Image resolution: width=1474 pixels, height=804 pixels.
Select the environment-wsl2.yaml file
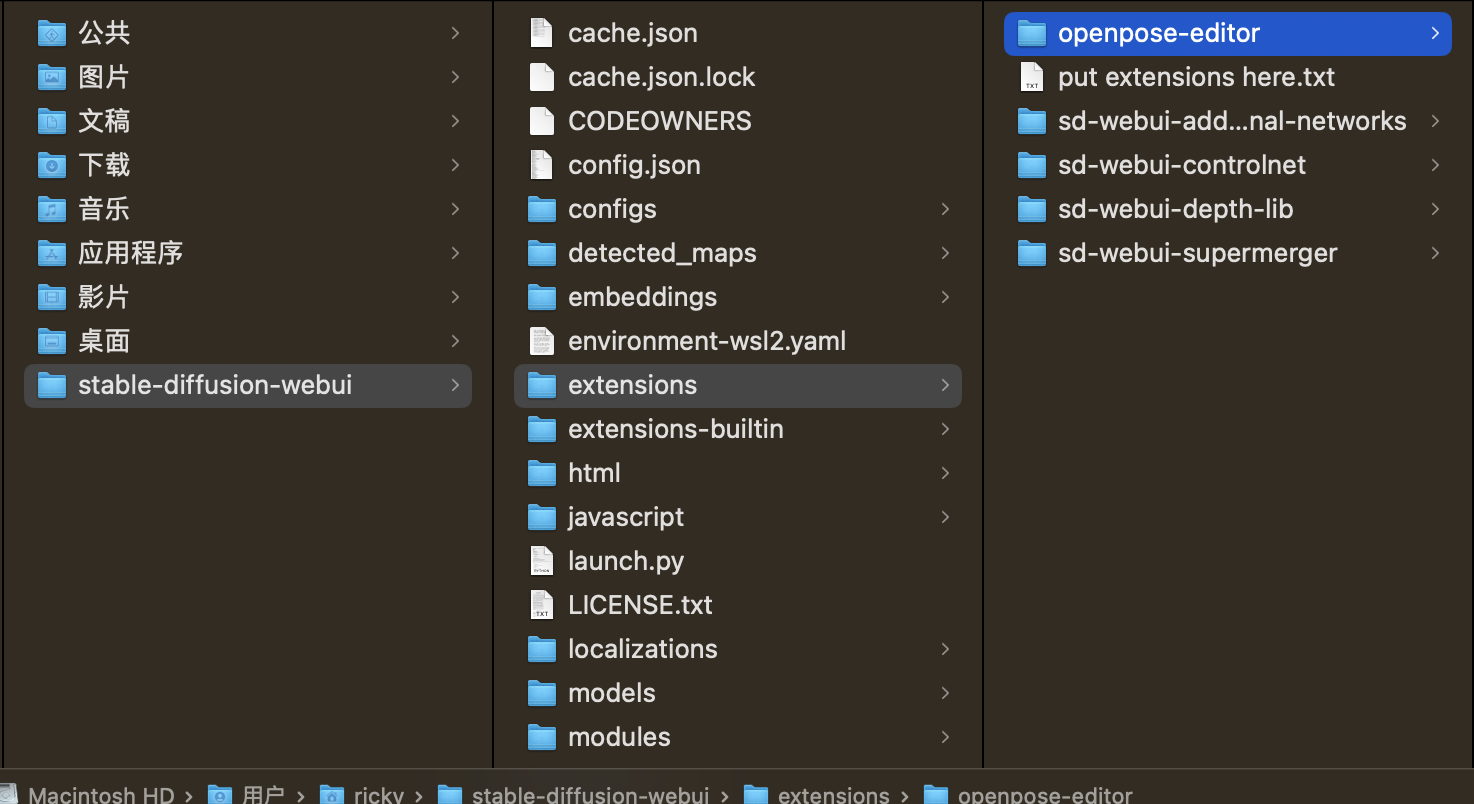point(706,341)
